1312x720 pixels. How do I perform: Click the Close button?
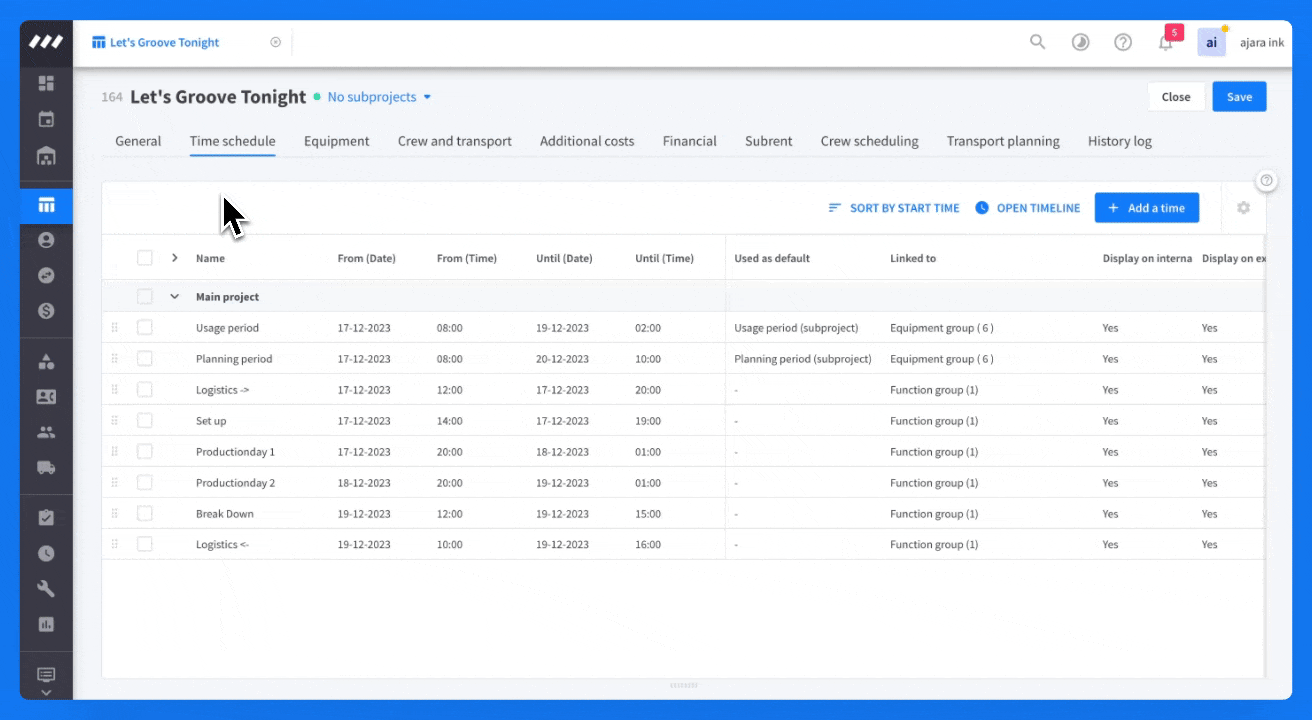click(x=1176, y=97)
